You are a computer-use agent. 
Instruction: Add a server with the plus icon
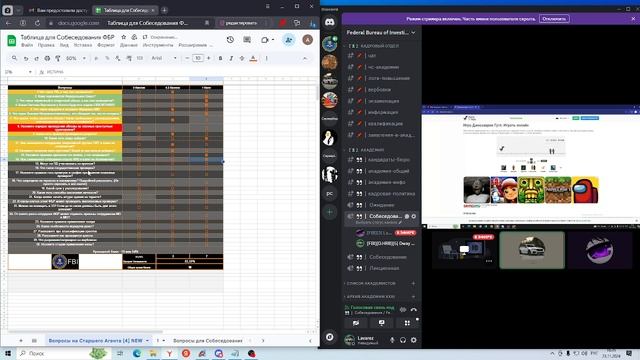[330, 212]
